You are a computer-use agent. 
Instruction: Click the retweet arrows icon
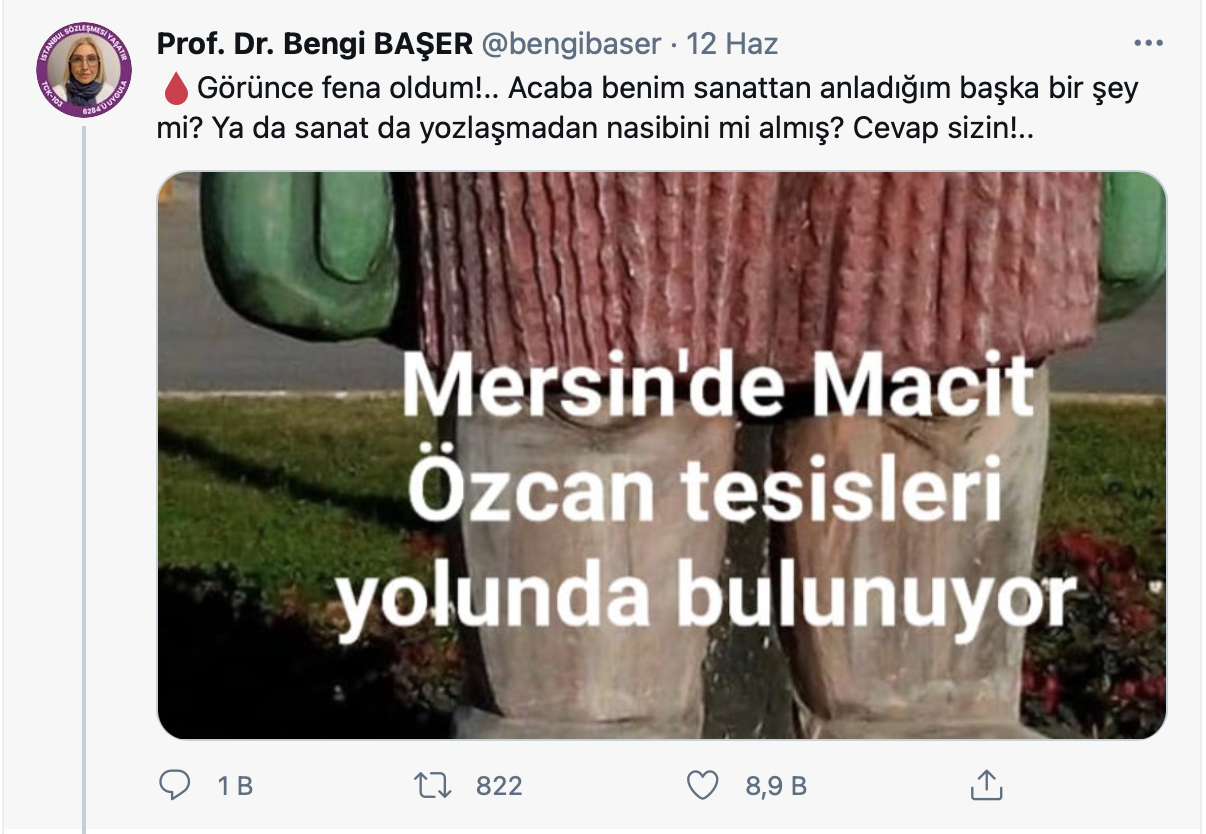(432, 786)
